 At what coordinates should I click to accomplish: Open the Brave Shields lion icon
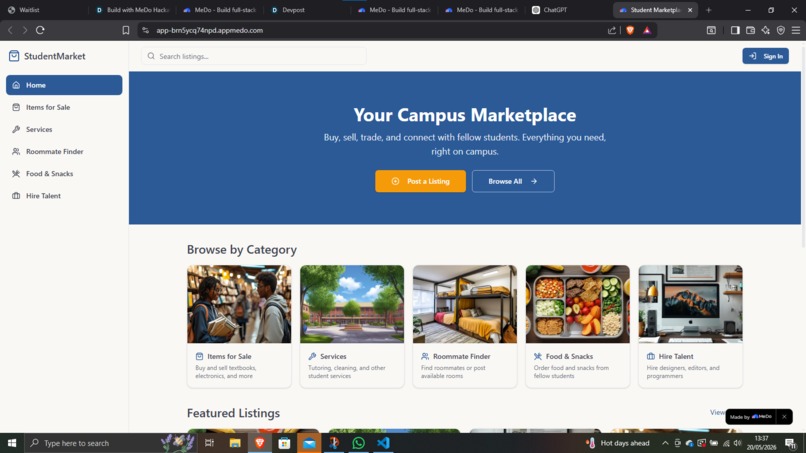[x=630, y=30]
